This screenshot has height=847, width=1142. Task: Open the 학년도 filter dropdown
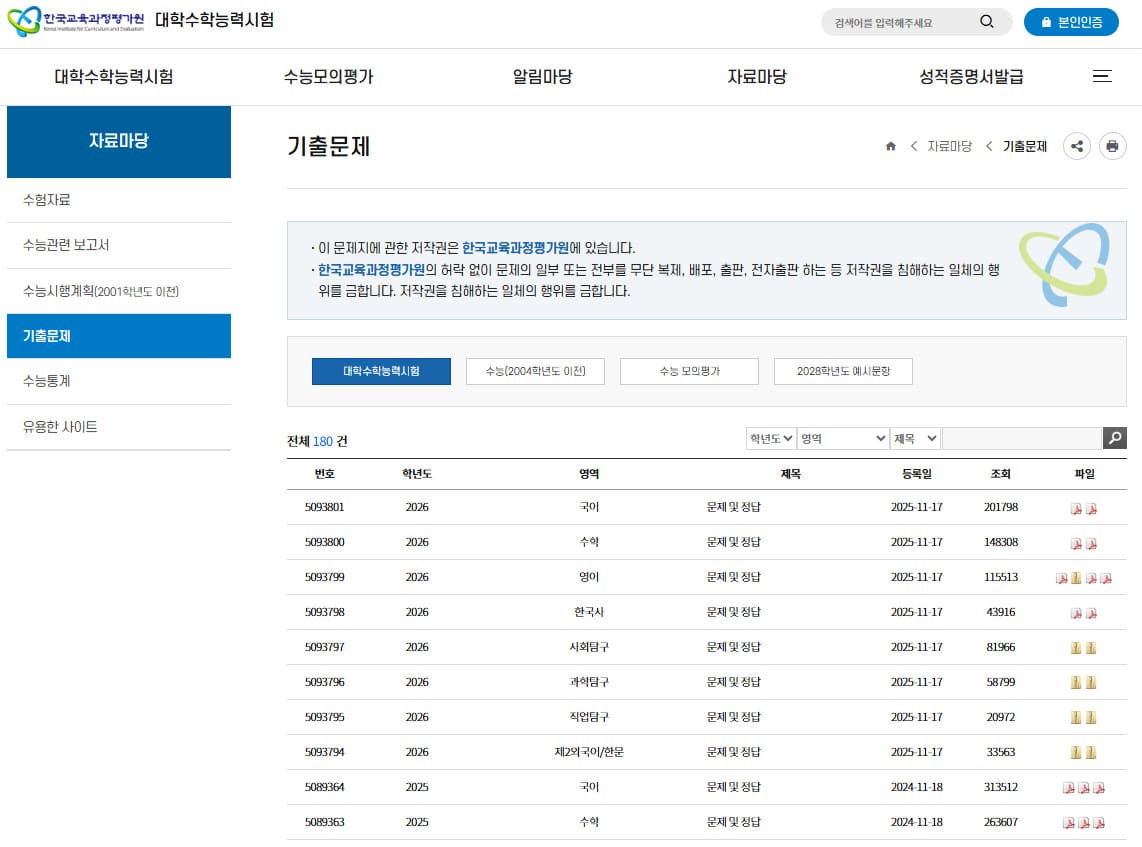[x=771, y=438]
